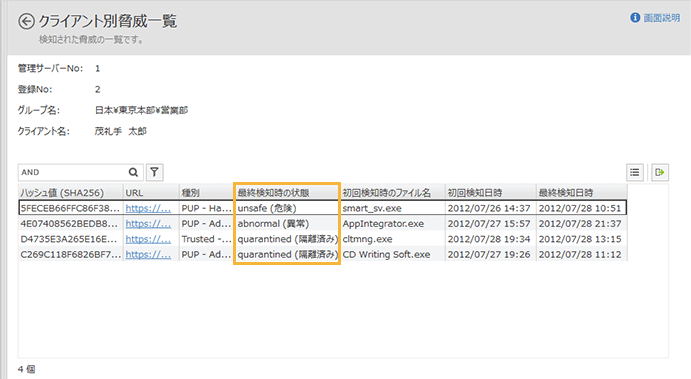Open the URL link in the smart_sv.exe row
This screenshot has width=691, height=379.
coord(148,208)
